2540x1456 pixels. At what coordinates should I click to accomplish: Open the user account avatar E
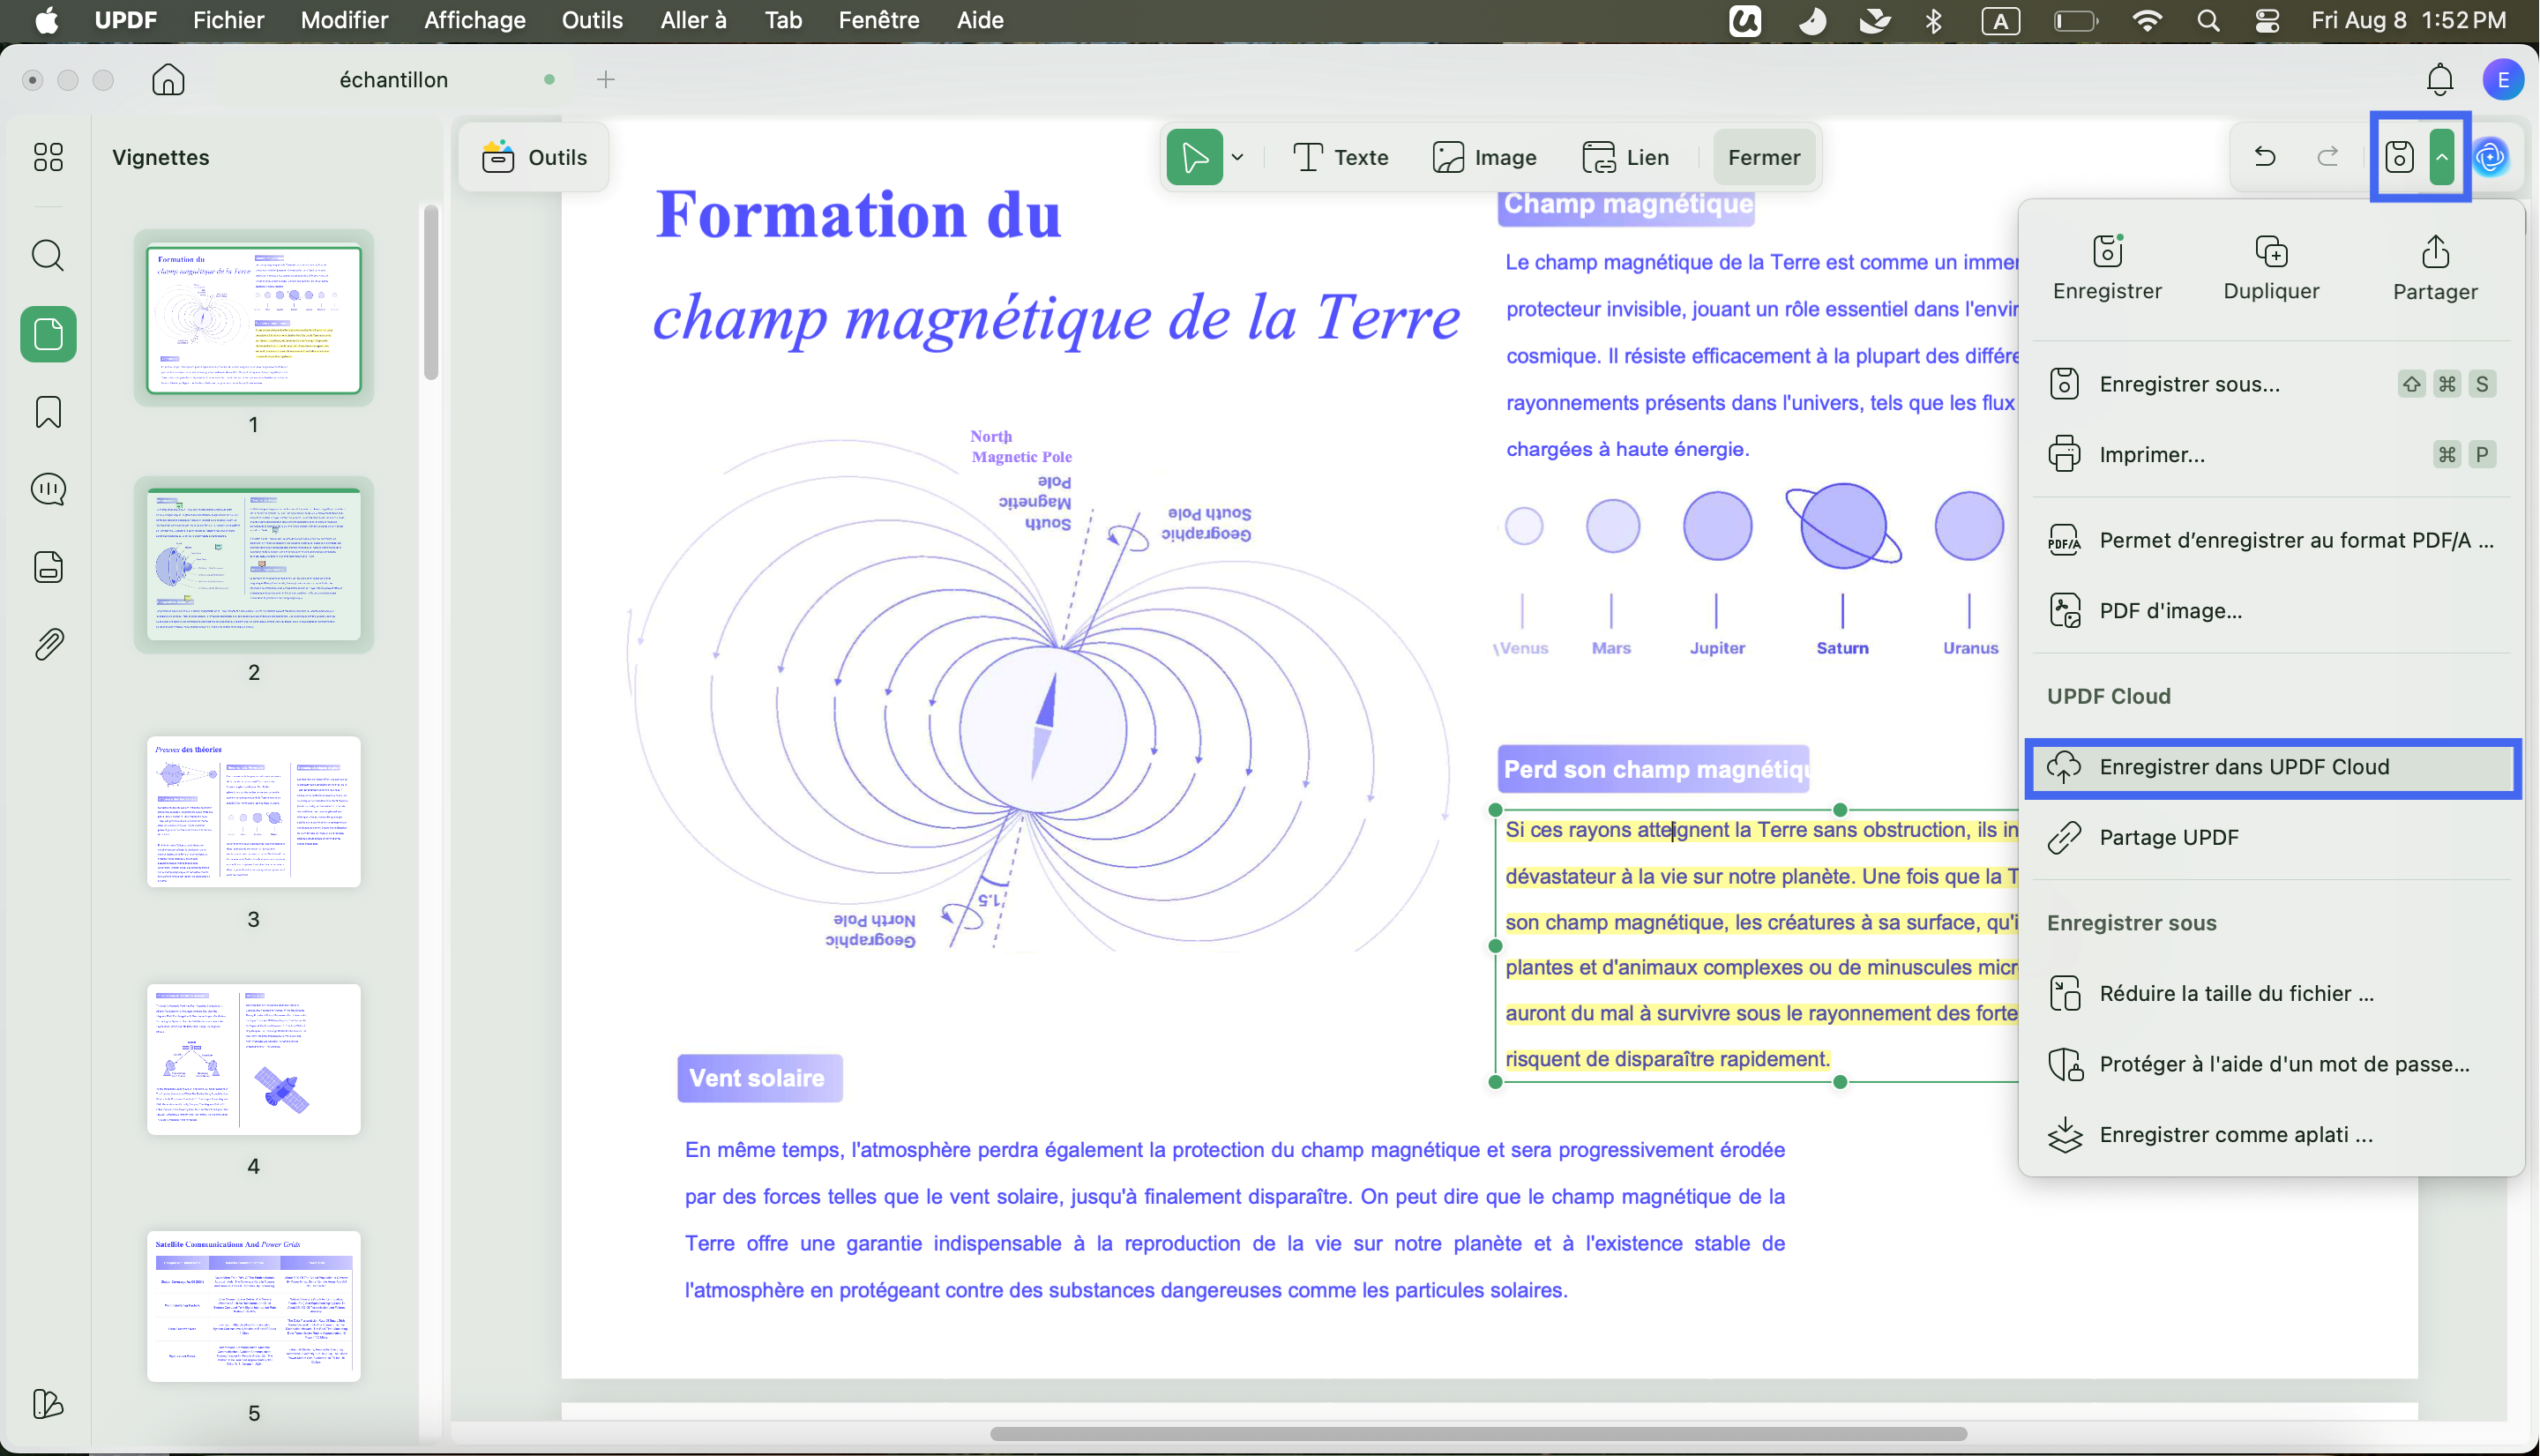tap(2503, 79)
